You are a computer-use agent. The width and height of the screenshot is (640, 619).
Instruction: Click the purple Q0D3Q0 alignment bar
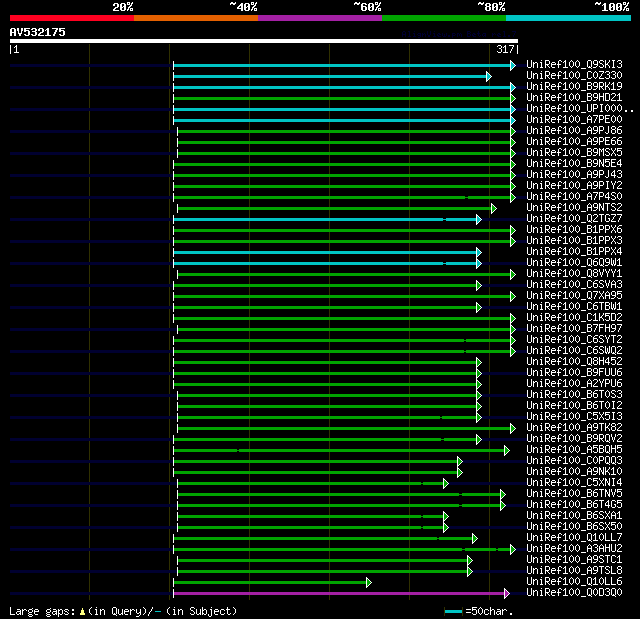342,593
